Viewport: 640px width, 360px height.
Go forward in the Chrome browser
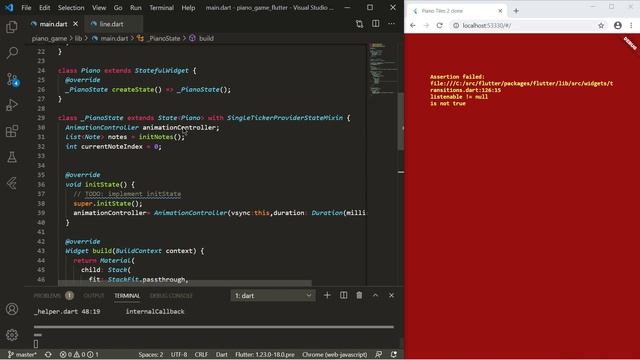click(x=426, y=25)
